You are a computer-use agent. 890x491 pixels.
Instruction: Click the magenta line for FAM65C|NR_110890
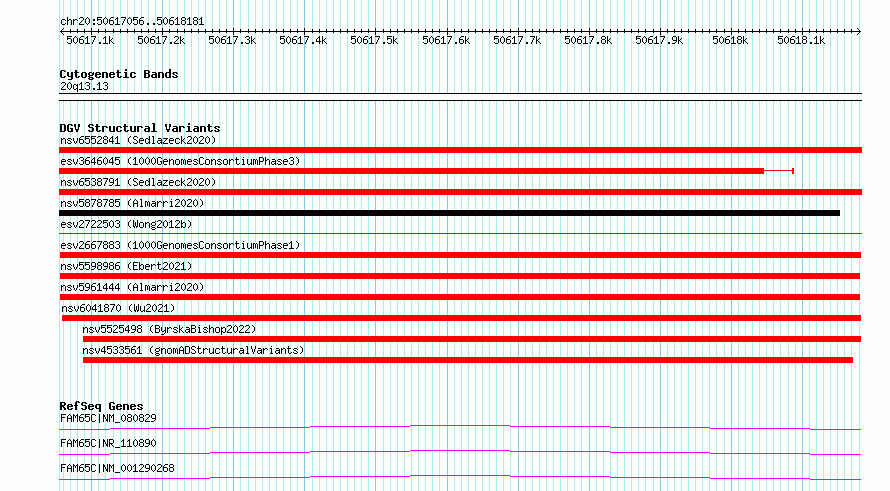460,452
